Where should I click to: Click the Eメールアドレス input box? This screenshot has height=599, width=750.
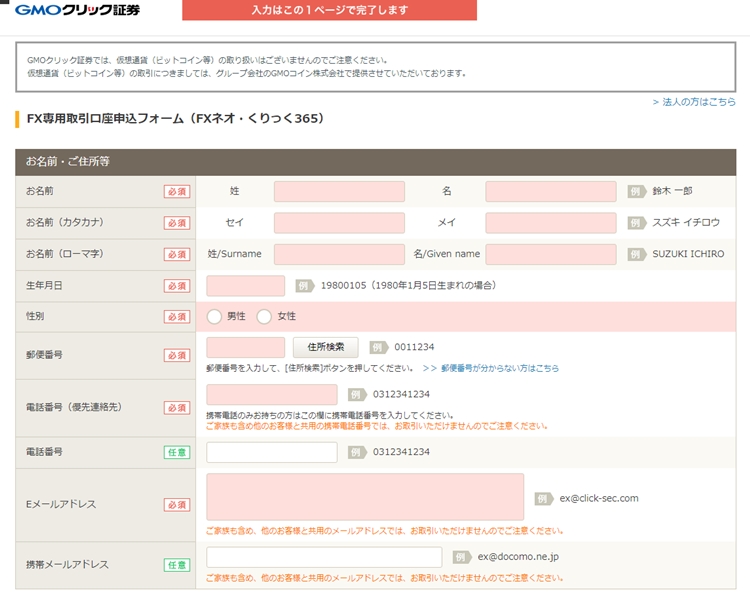coord(365,497)
